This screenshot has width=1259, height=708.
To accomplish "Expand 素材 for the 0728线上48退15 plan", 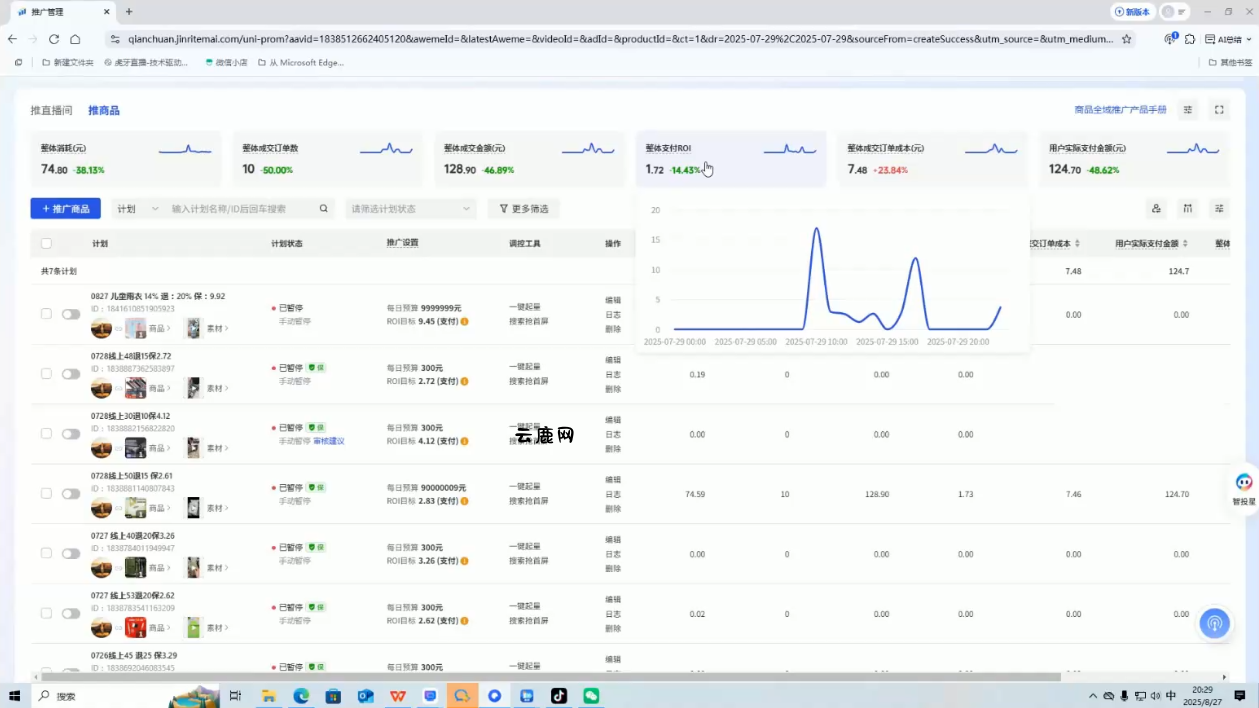I will point(217,388).
